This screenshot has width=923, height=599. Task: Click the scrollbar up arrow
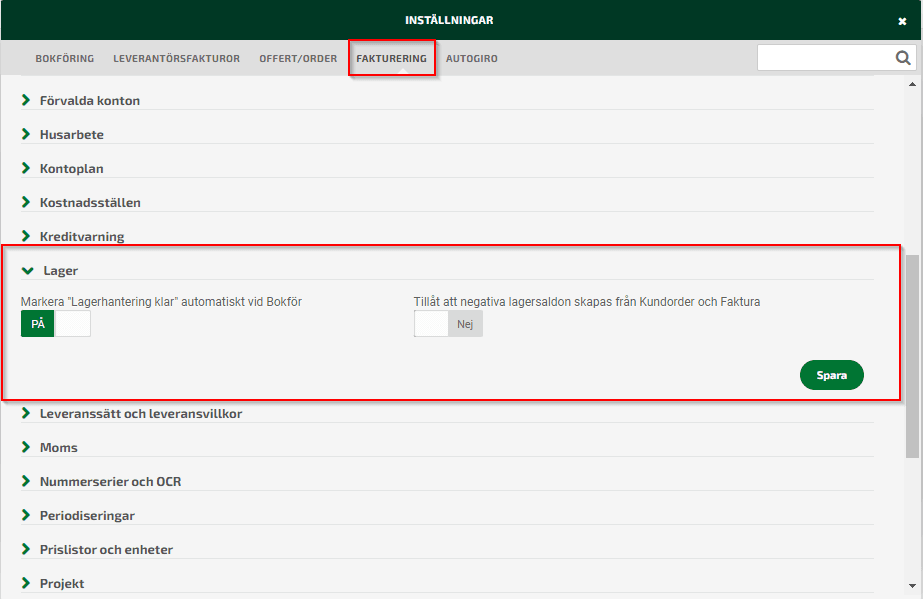(x=912, y=84)
